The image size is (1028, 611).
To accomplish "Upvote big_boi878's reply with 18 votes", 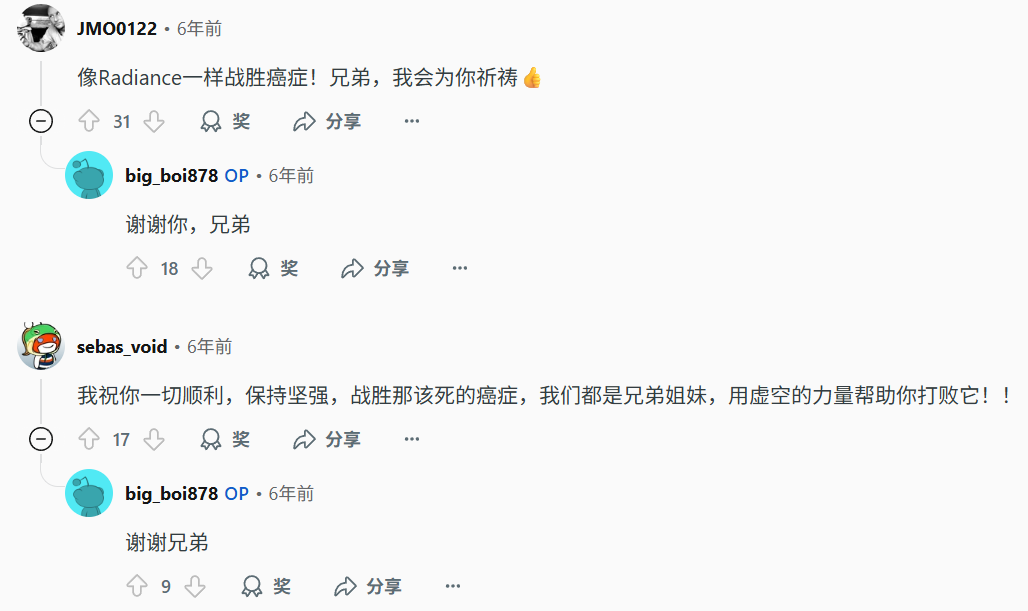I will coord(136,268).
